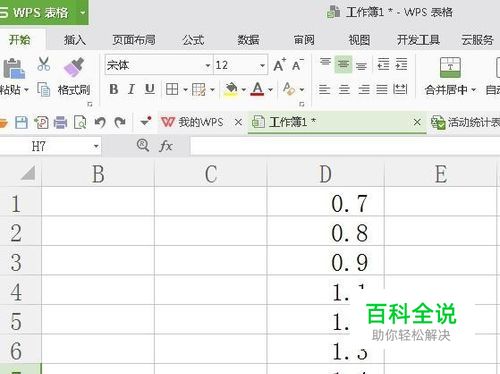Click Save floppy disk icon

21,122
